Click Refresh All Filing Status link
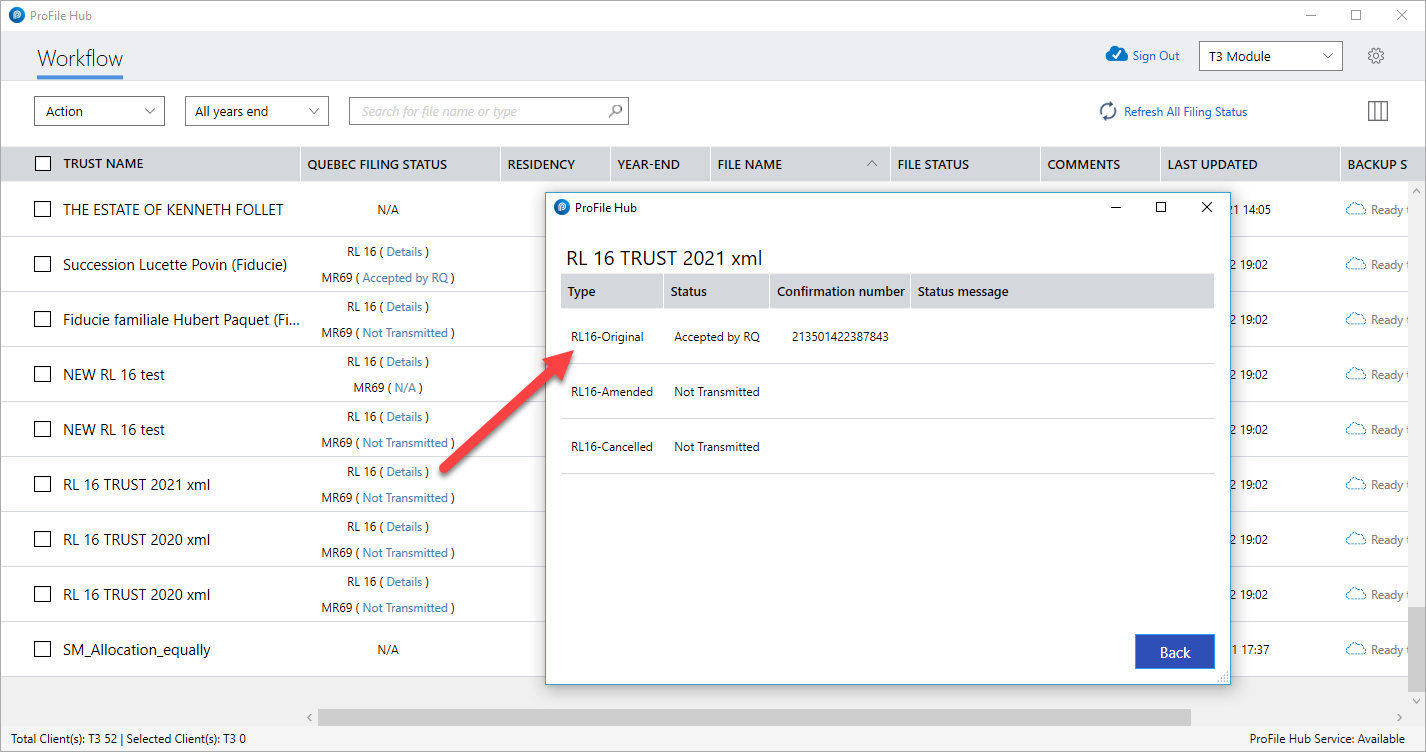The height and width of the screenshot is (752, 1426). [1185, 112]
